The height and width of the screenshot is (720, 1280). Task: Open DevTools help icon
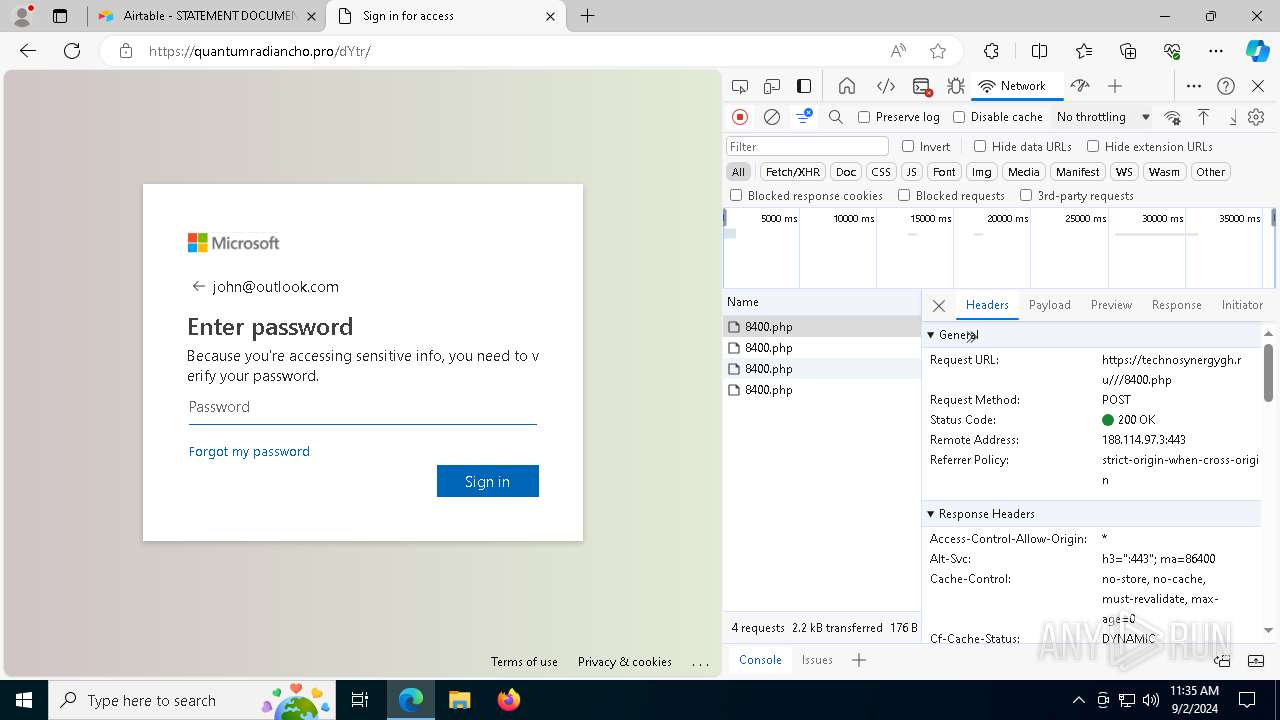click(1226, 86)
